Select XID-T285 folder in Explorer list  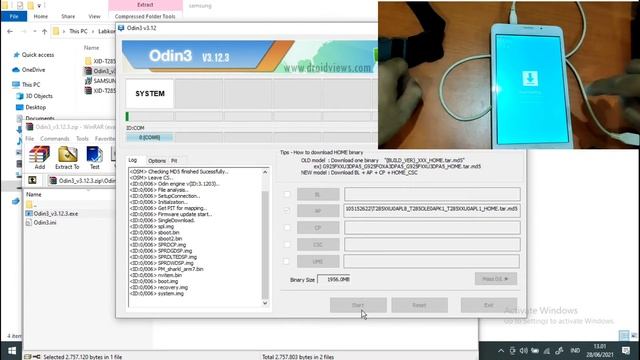pos(100,61)
